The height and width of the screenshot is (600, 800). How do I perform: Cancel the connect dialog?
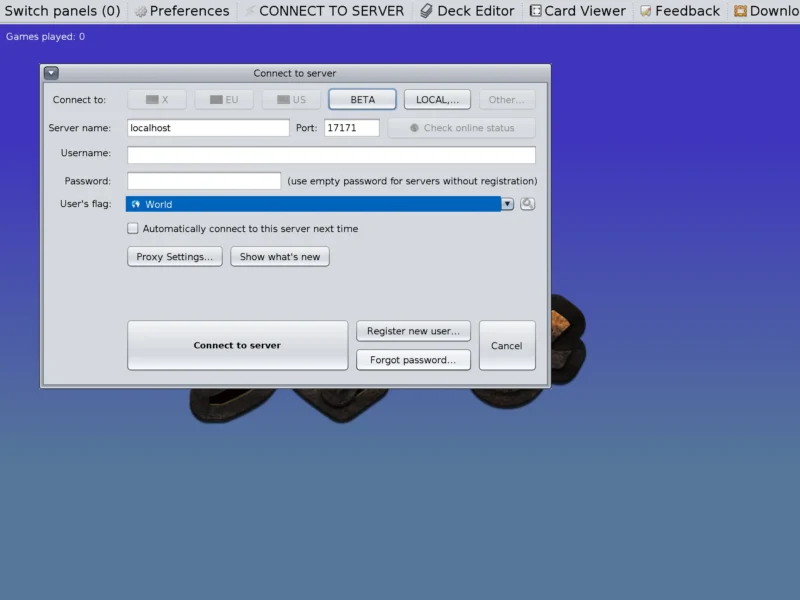point(507,345)
